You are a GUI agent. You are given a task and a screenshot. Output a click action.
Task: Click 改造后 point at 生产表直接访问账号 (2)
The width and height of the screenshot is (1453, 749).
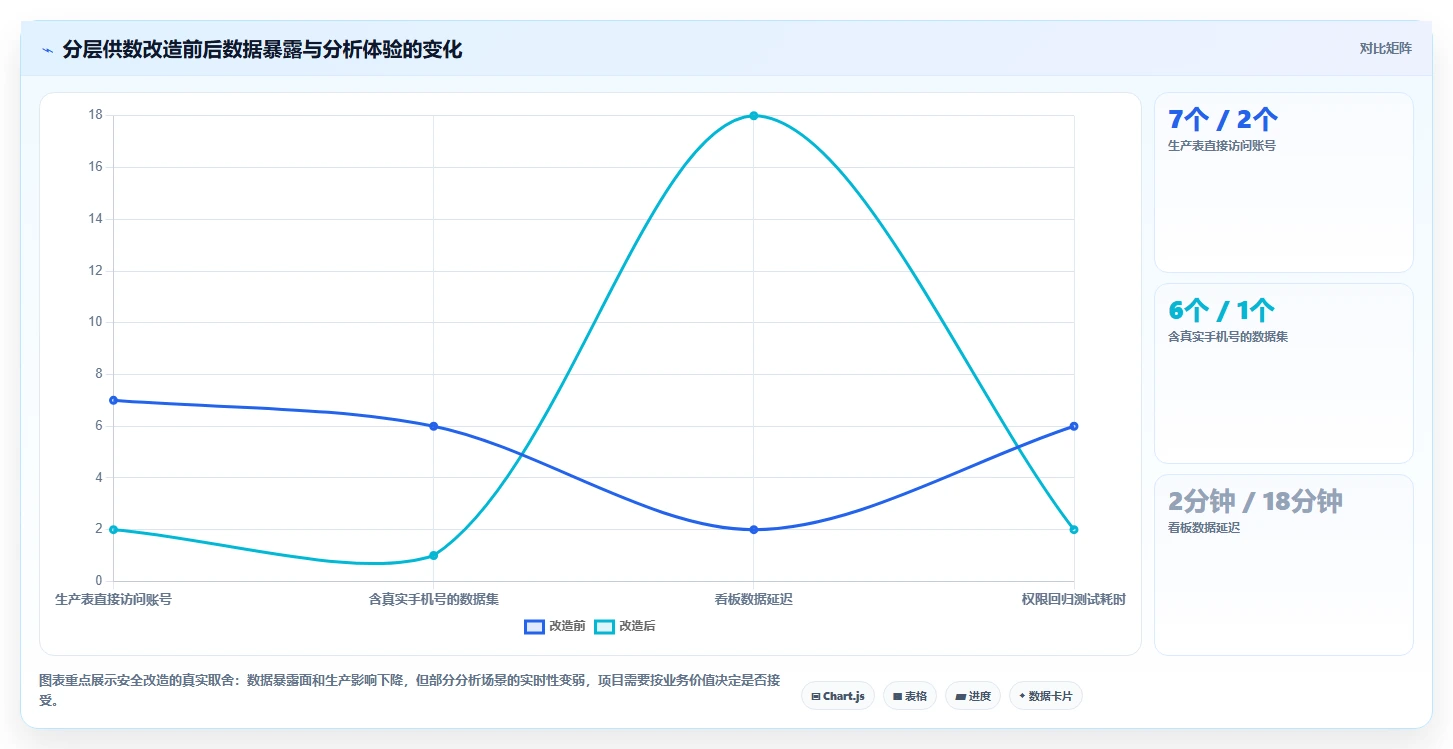(x=113, y=529)
